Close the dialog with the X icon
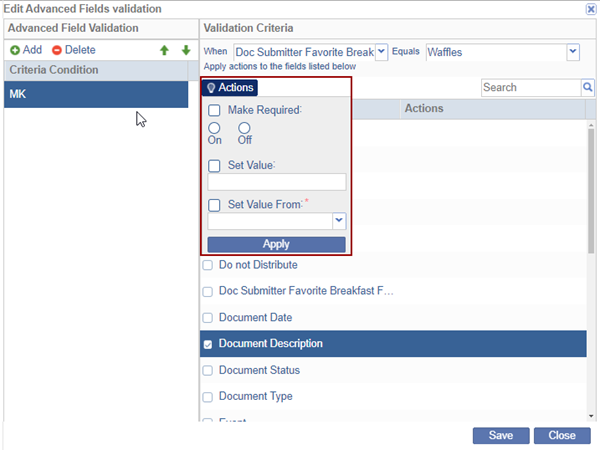Screen dimensions: 600x450 click(590, 8)
